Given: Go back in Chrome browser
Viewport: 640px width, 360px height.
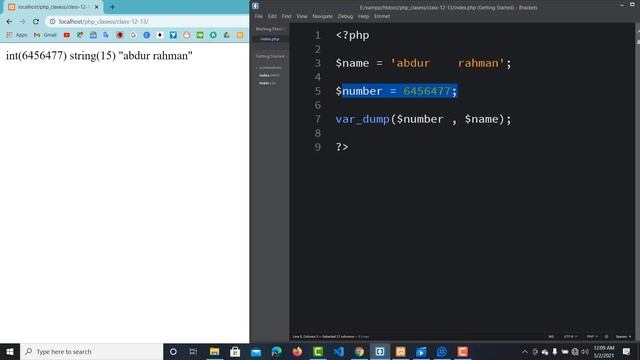Looking at the screenshot, I should [x=9, y=22].
